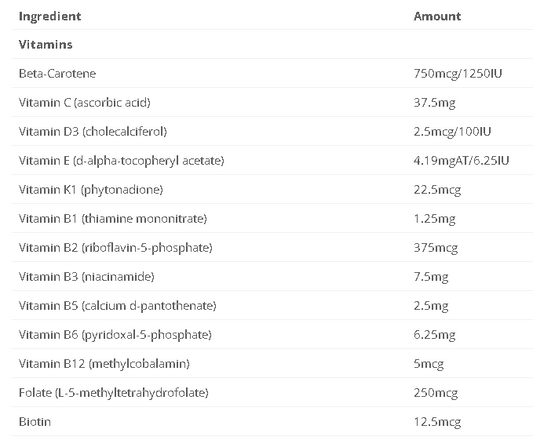Click the 750mcg/1250IU amount value
The width and height of the screenshot is (533, 440).
tap(458, 73)
